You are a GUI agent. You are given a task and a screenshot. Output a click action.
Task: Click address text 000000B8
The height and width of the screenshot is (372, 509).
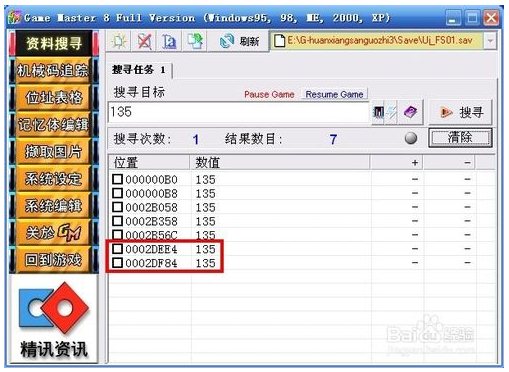tap(151, 194)
